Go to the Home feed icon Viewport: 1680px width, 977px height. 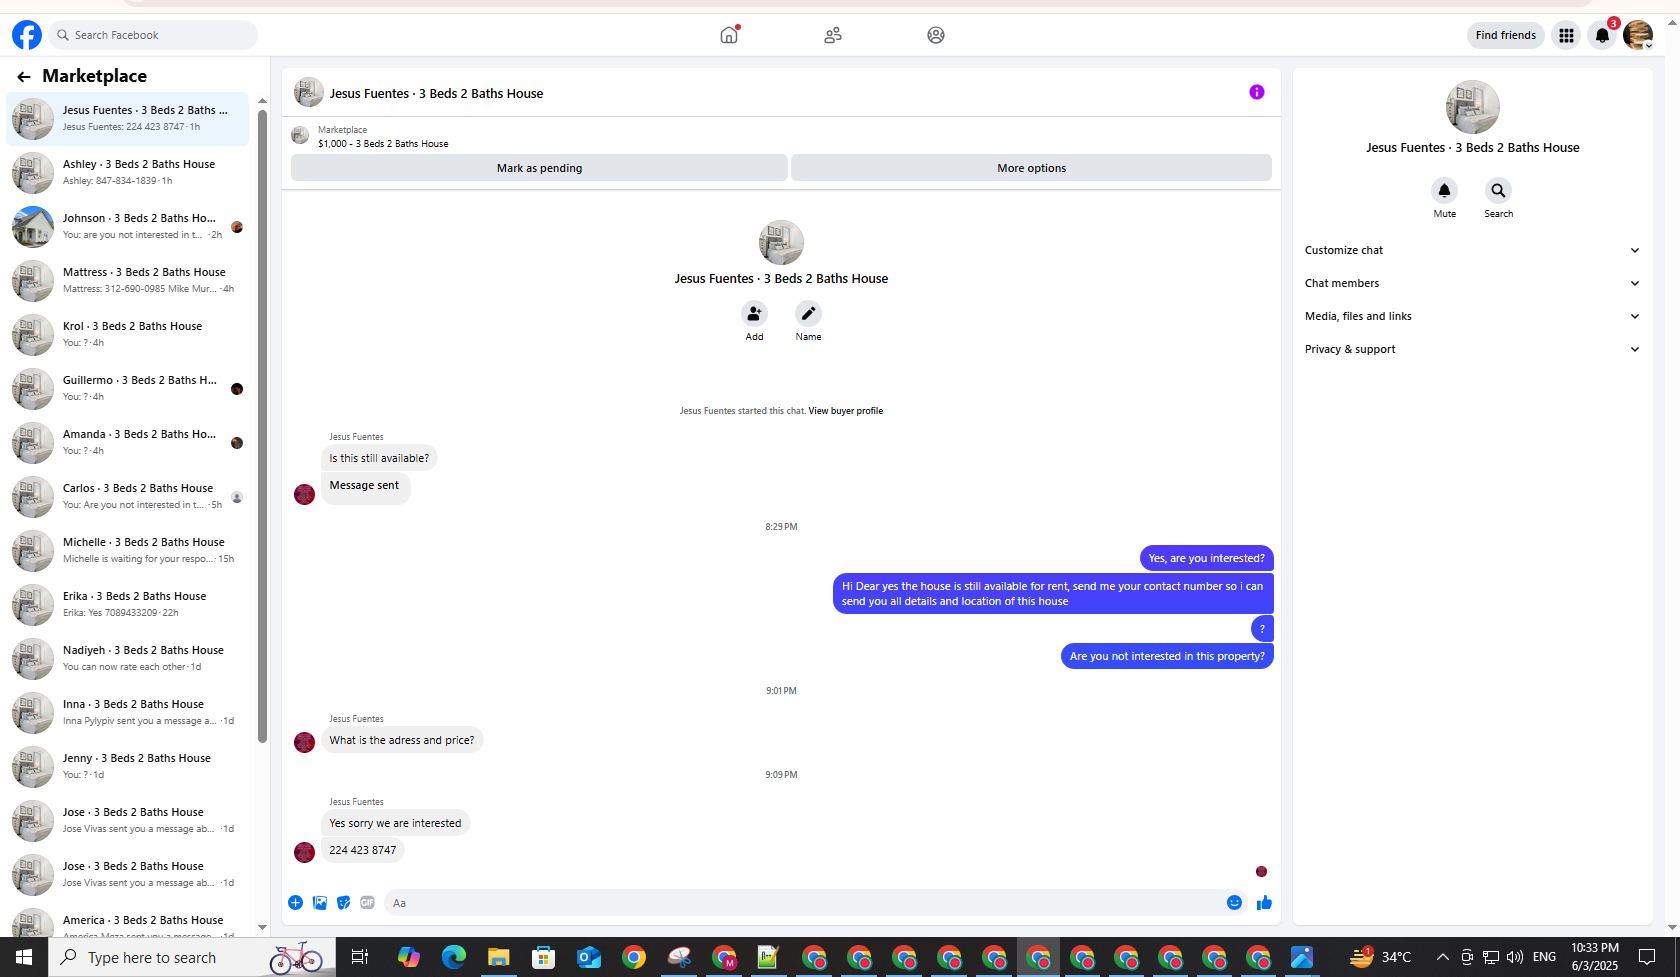(729, 35)
